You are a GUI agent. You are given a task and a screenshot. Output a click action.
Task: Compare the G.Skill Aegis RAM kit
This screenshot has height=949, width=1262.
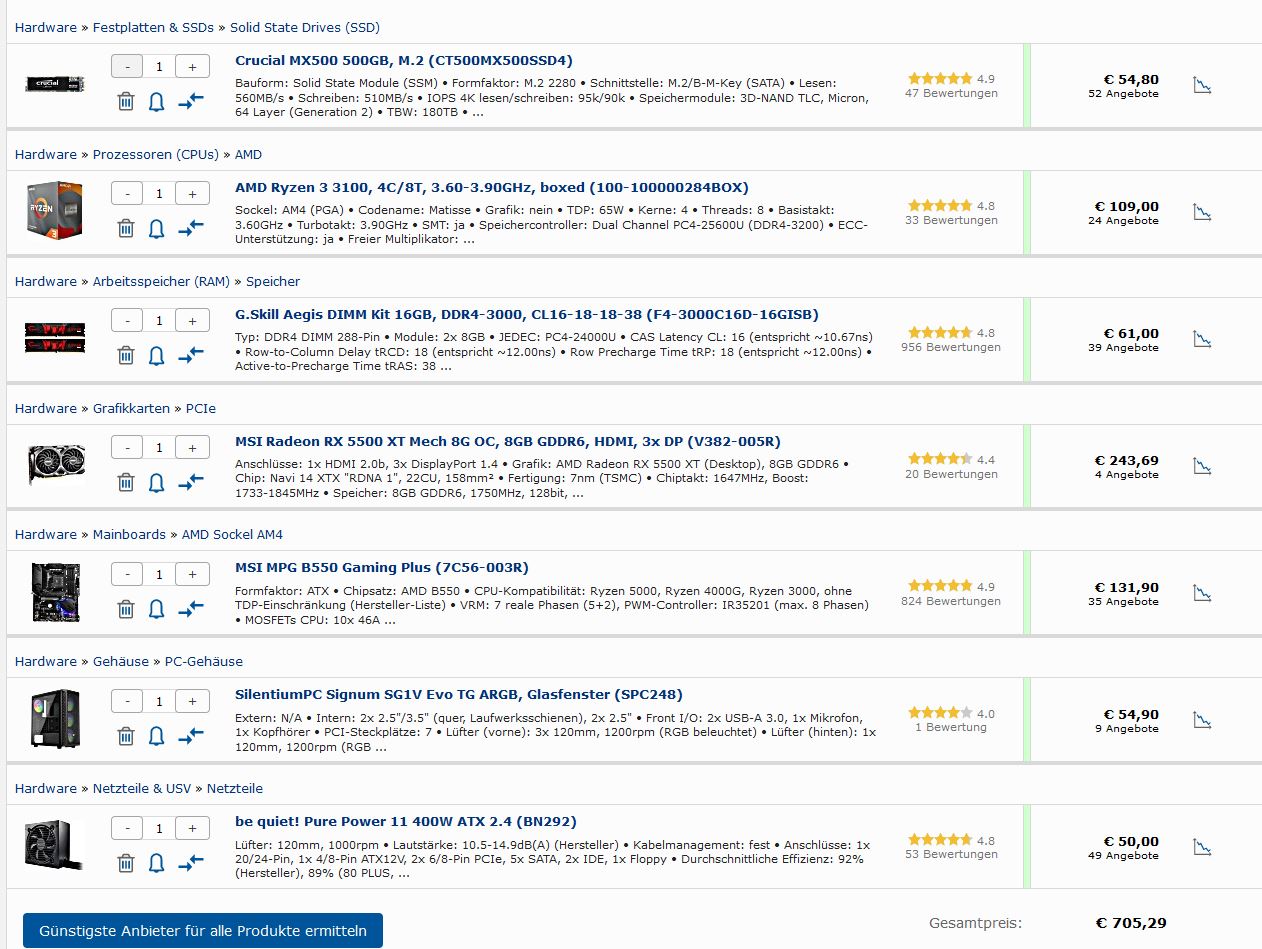point(190,355)
